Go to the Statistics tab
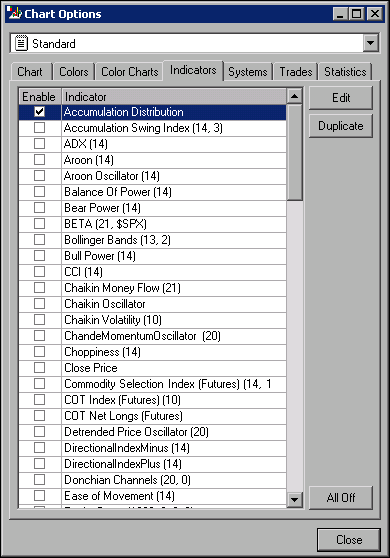390x558 pixels. (345, 72)
